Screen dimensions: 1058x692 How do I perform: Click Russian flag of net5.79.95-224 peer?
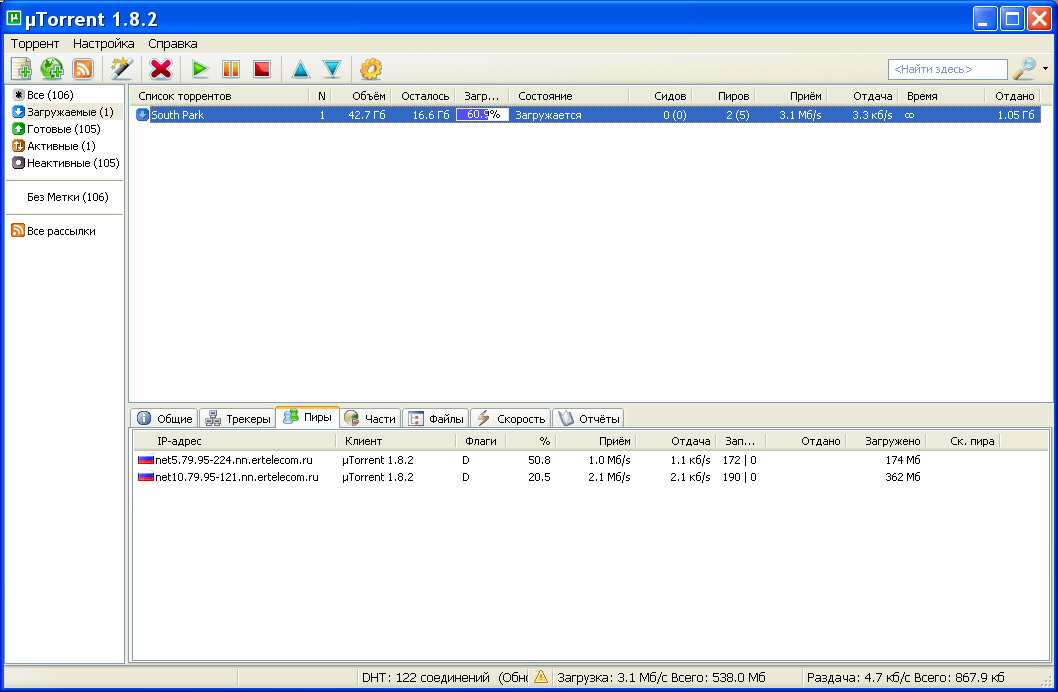tap(146, 460)
